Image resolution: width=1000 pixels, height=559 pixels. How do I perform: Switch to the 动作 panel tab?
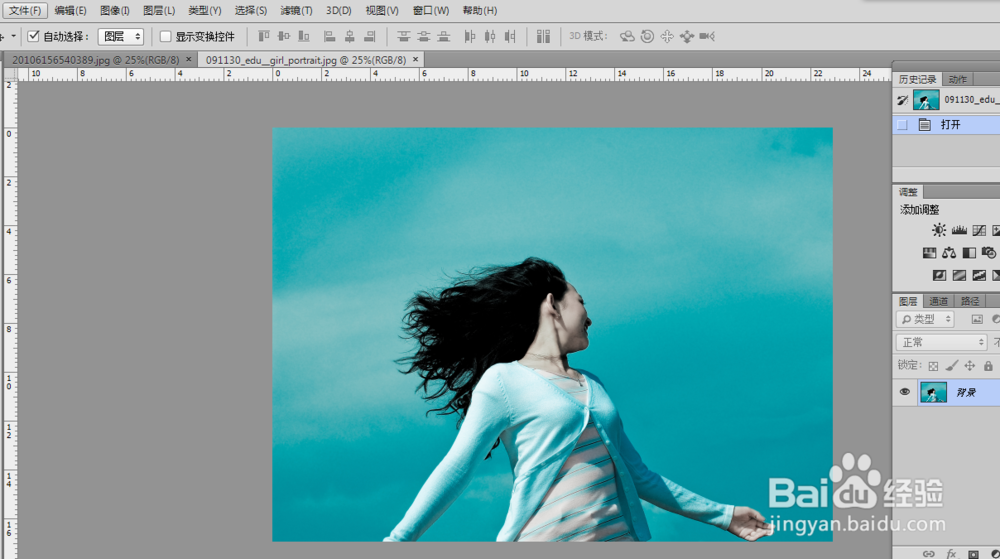point(957,80)
